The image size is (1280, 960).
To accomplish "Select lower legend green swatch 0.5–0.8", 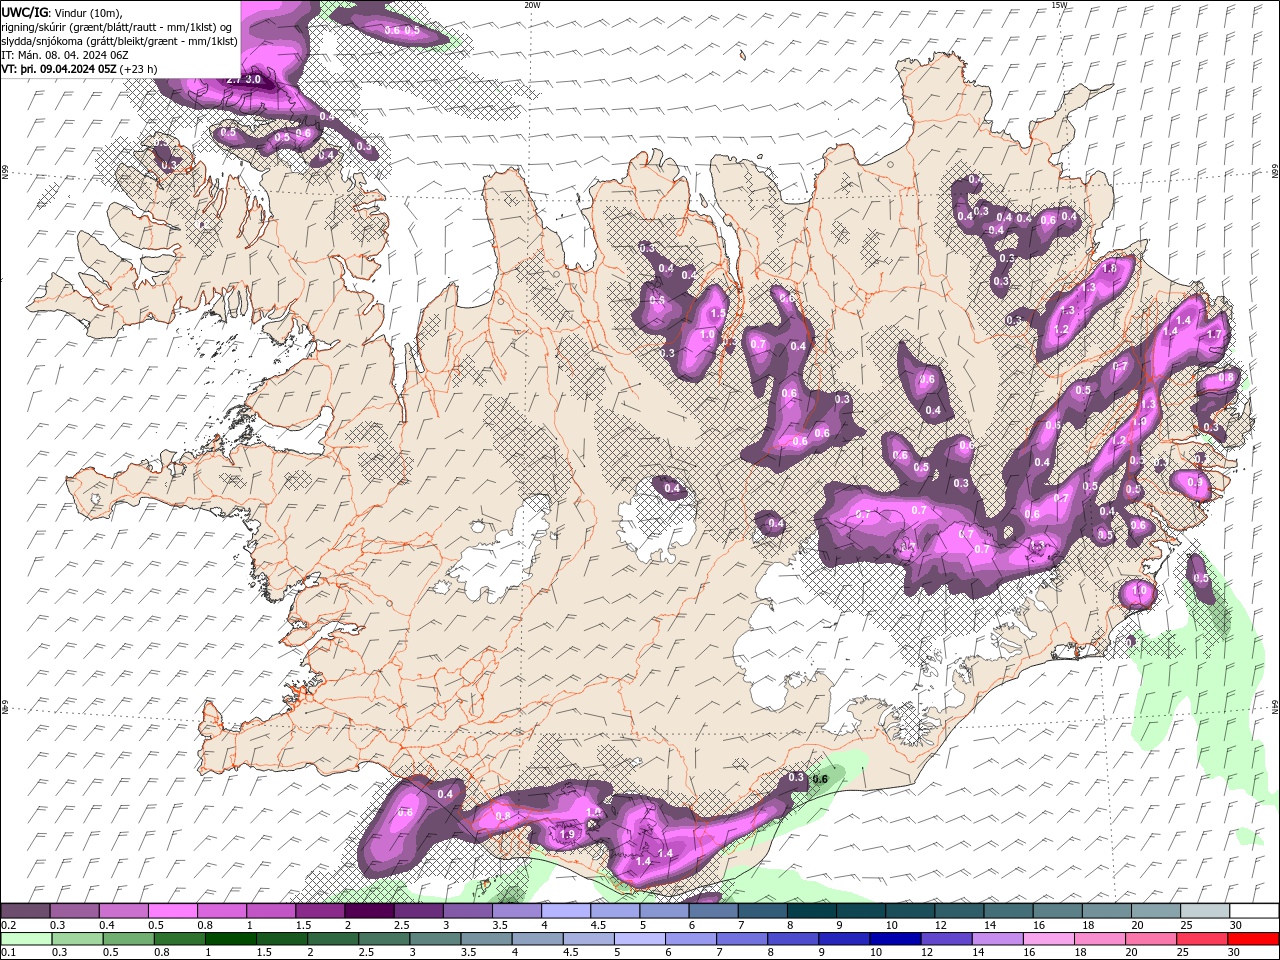I will (128, 939).
